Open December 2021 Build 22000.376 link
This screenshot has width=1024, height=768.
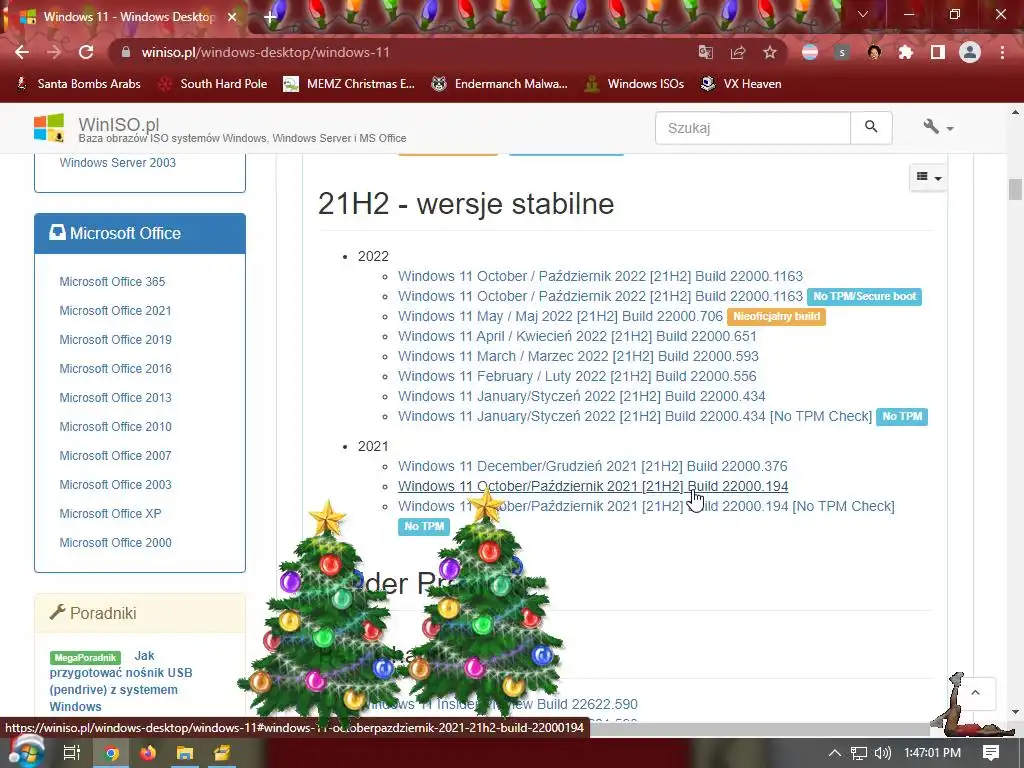[x=592, y=466]
